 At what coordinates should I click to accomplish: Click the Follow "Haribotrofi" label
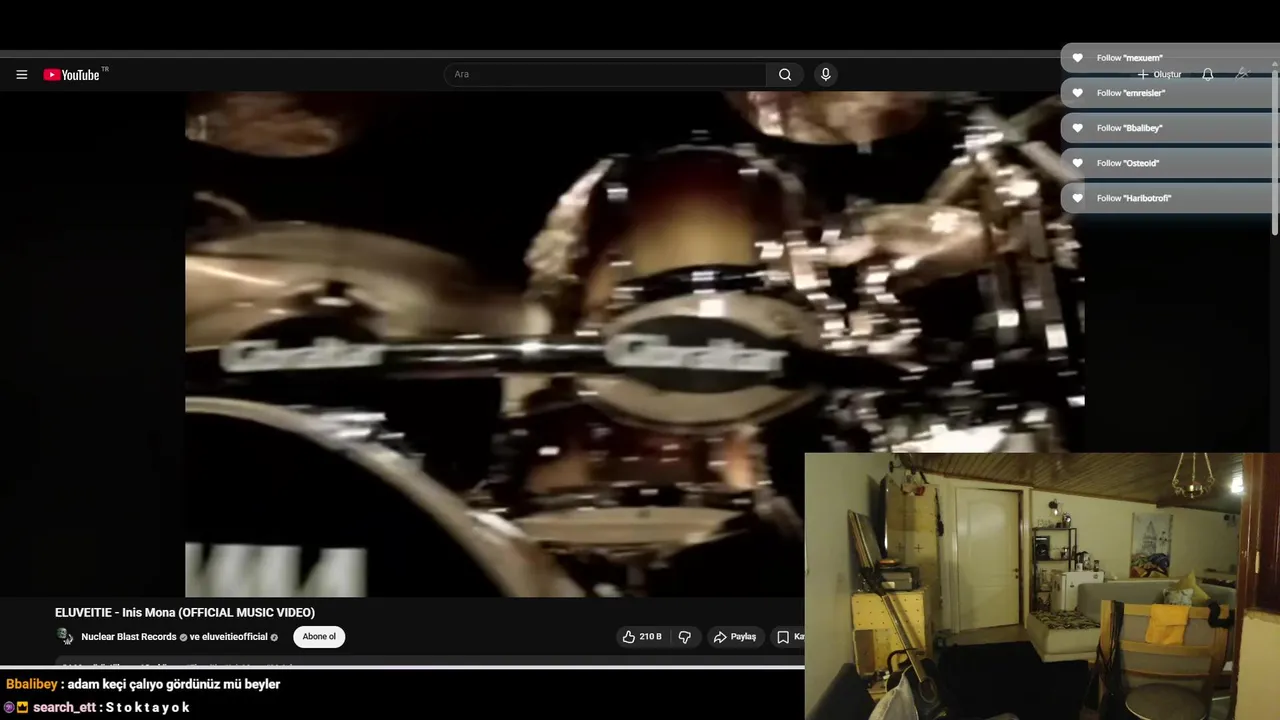pyautogui.click(x=1134, y=198)
